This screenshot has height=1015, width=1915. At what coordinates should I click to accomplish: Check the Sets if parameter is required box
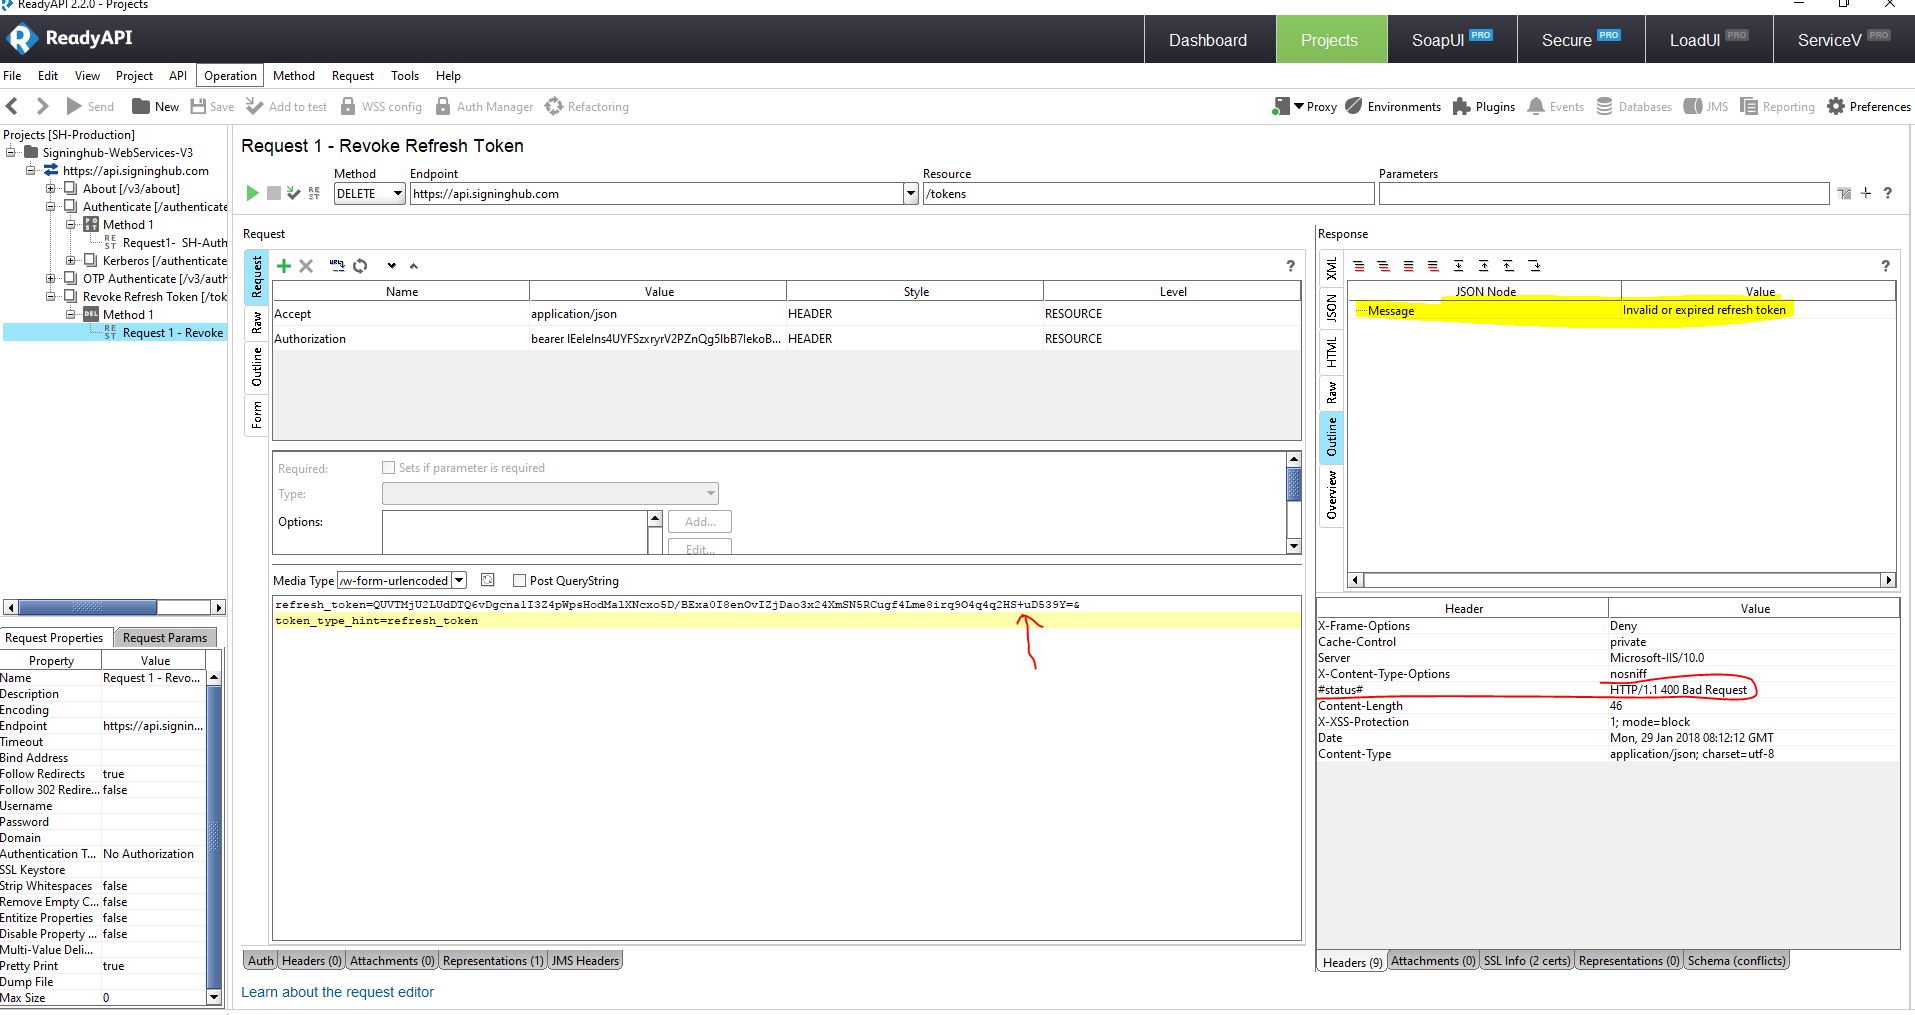coord(389,468)
